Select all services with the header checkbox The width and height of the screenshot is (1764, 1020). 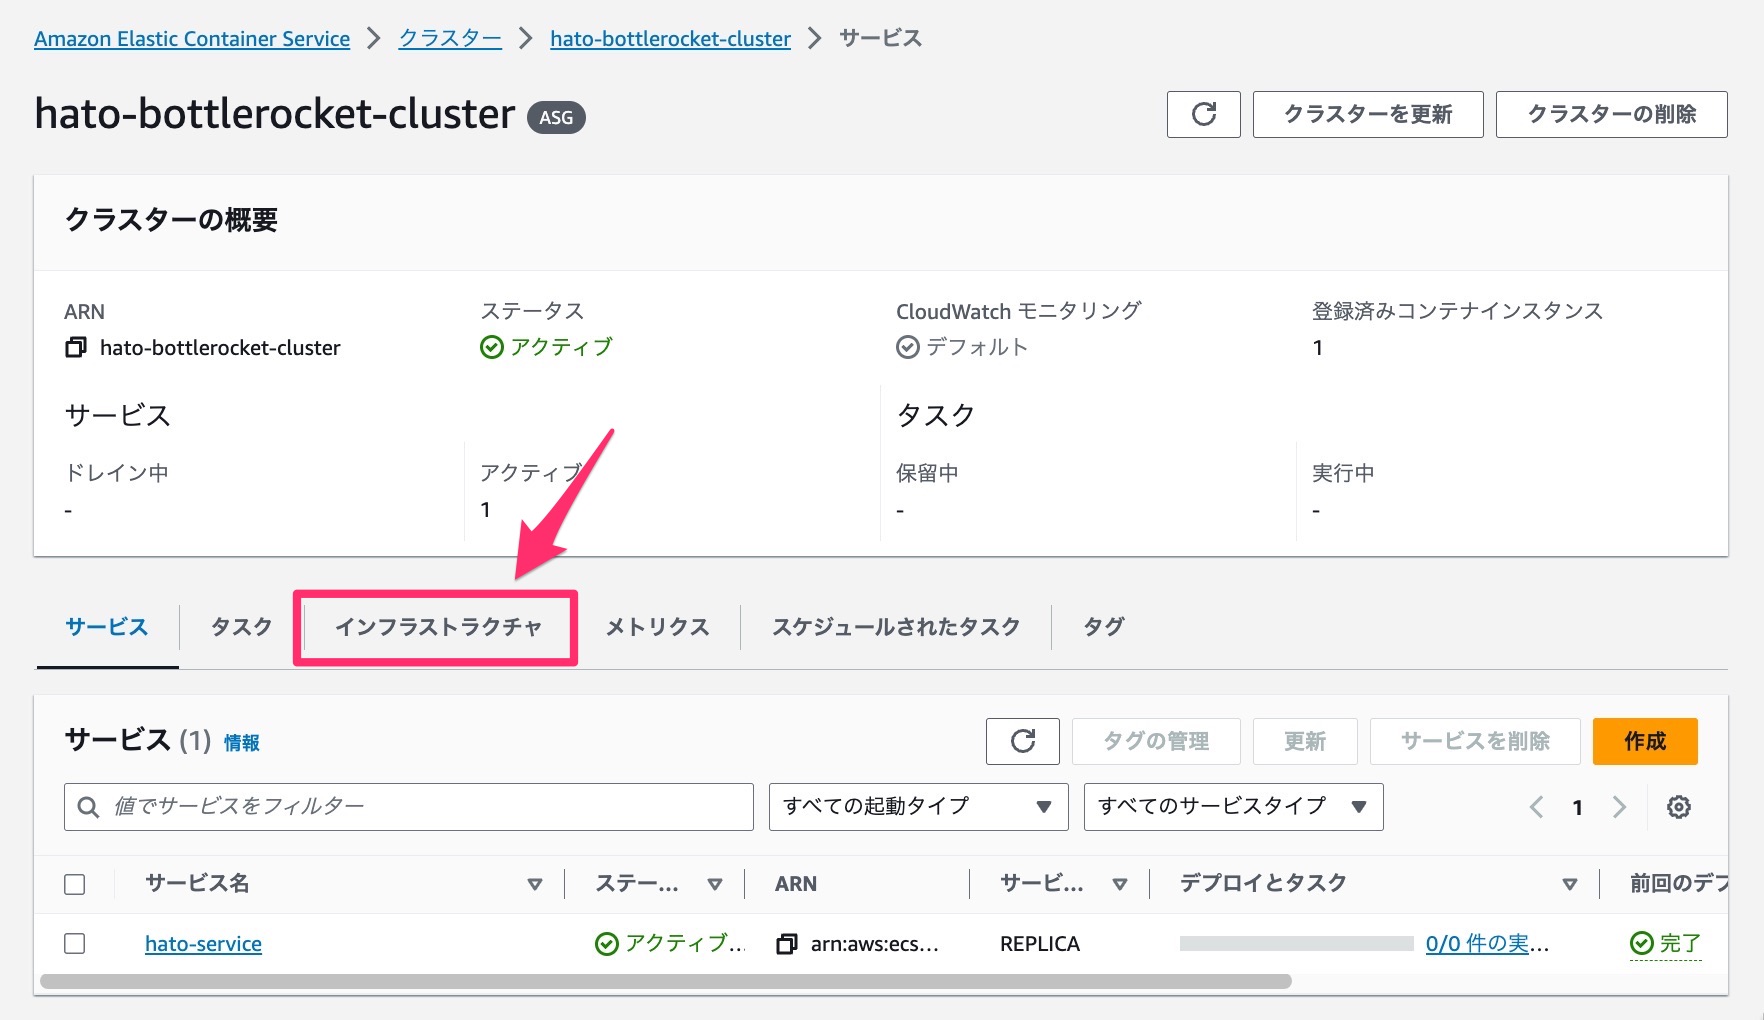[75, 884]
